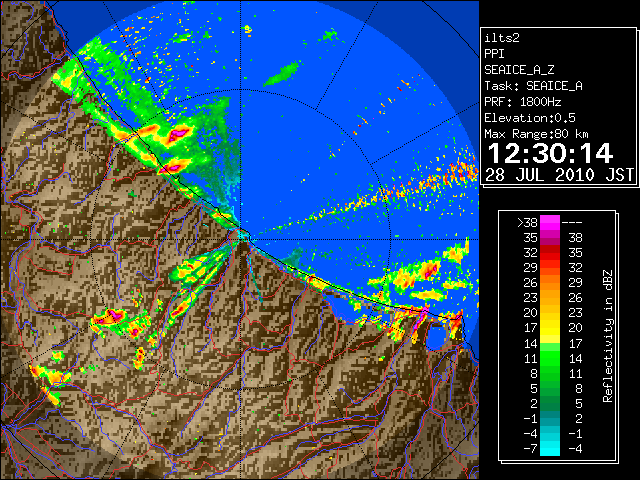Image resolution: width=640 pixels, height=480 pixels.
Task: Select the '-7' legend value
Action: [530, 448]
